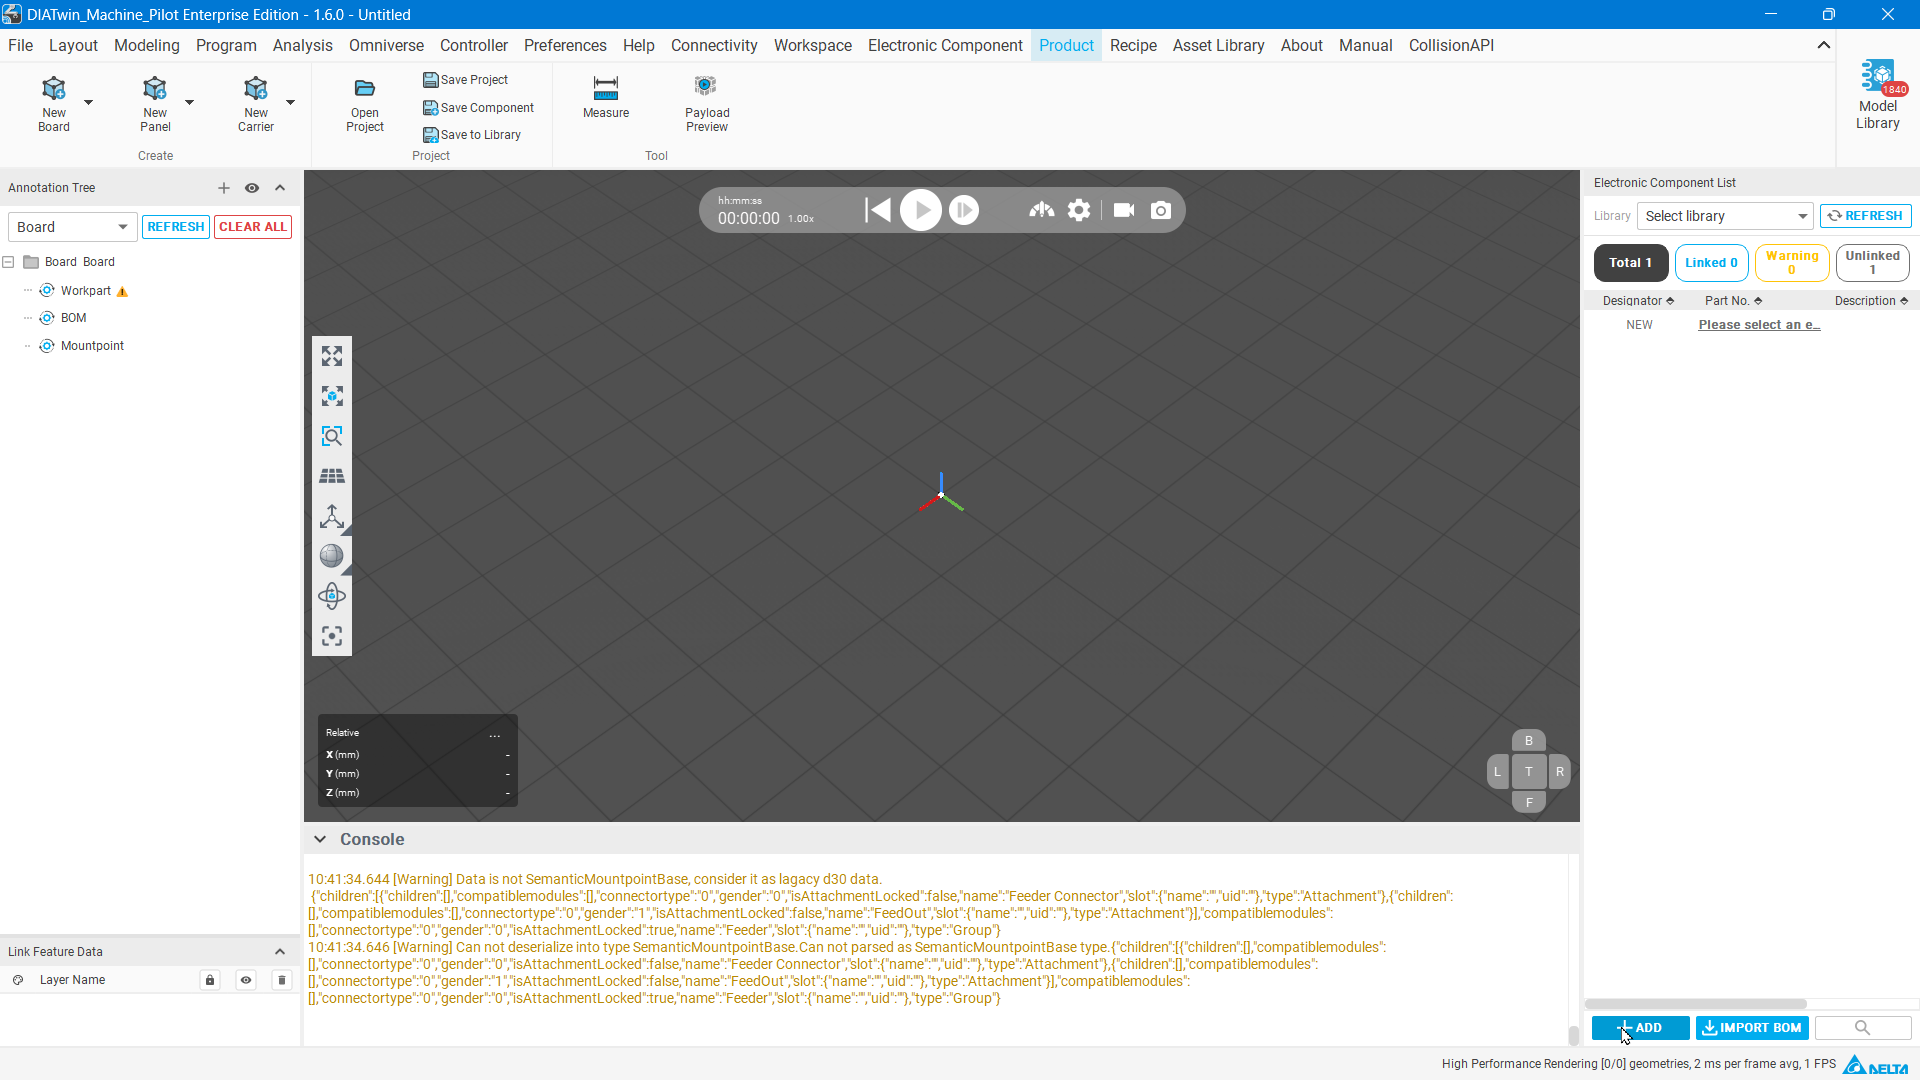Rewind the simulation to the start
Viewport: 1920px width, 1080px height.
point(878,210)
